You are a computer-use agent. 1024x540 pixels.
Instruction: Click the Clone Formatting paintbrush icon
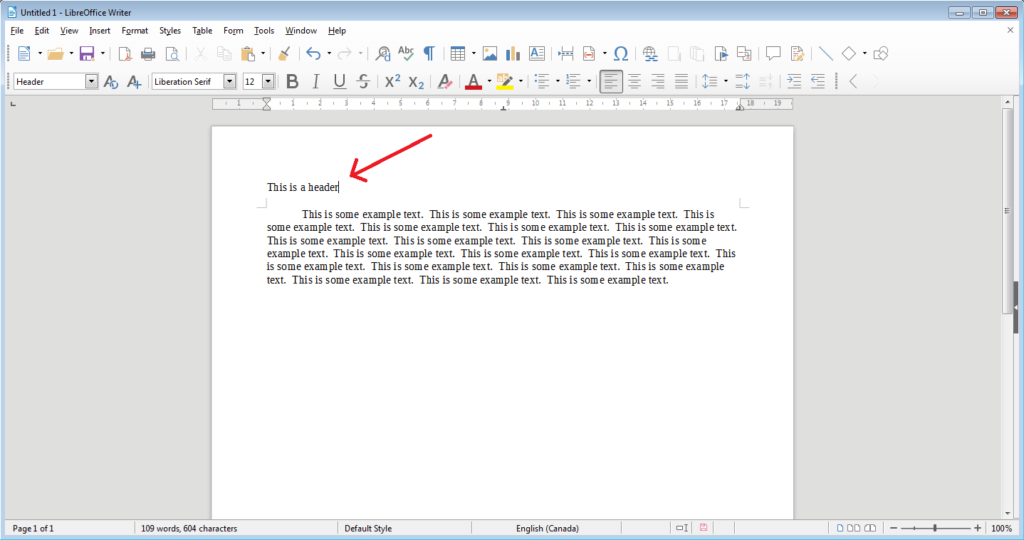pyautogui.click(x=284, y=53)
